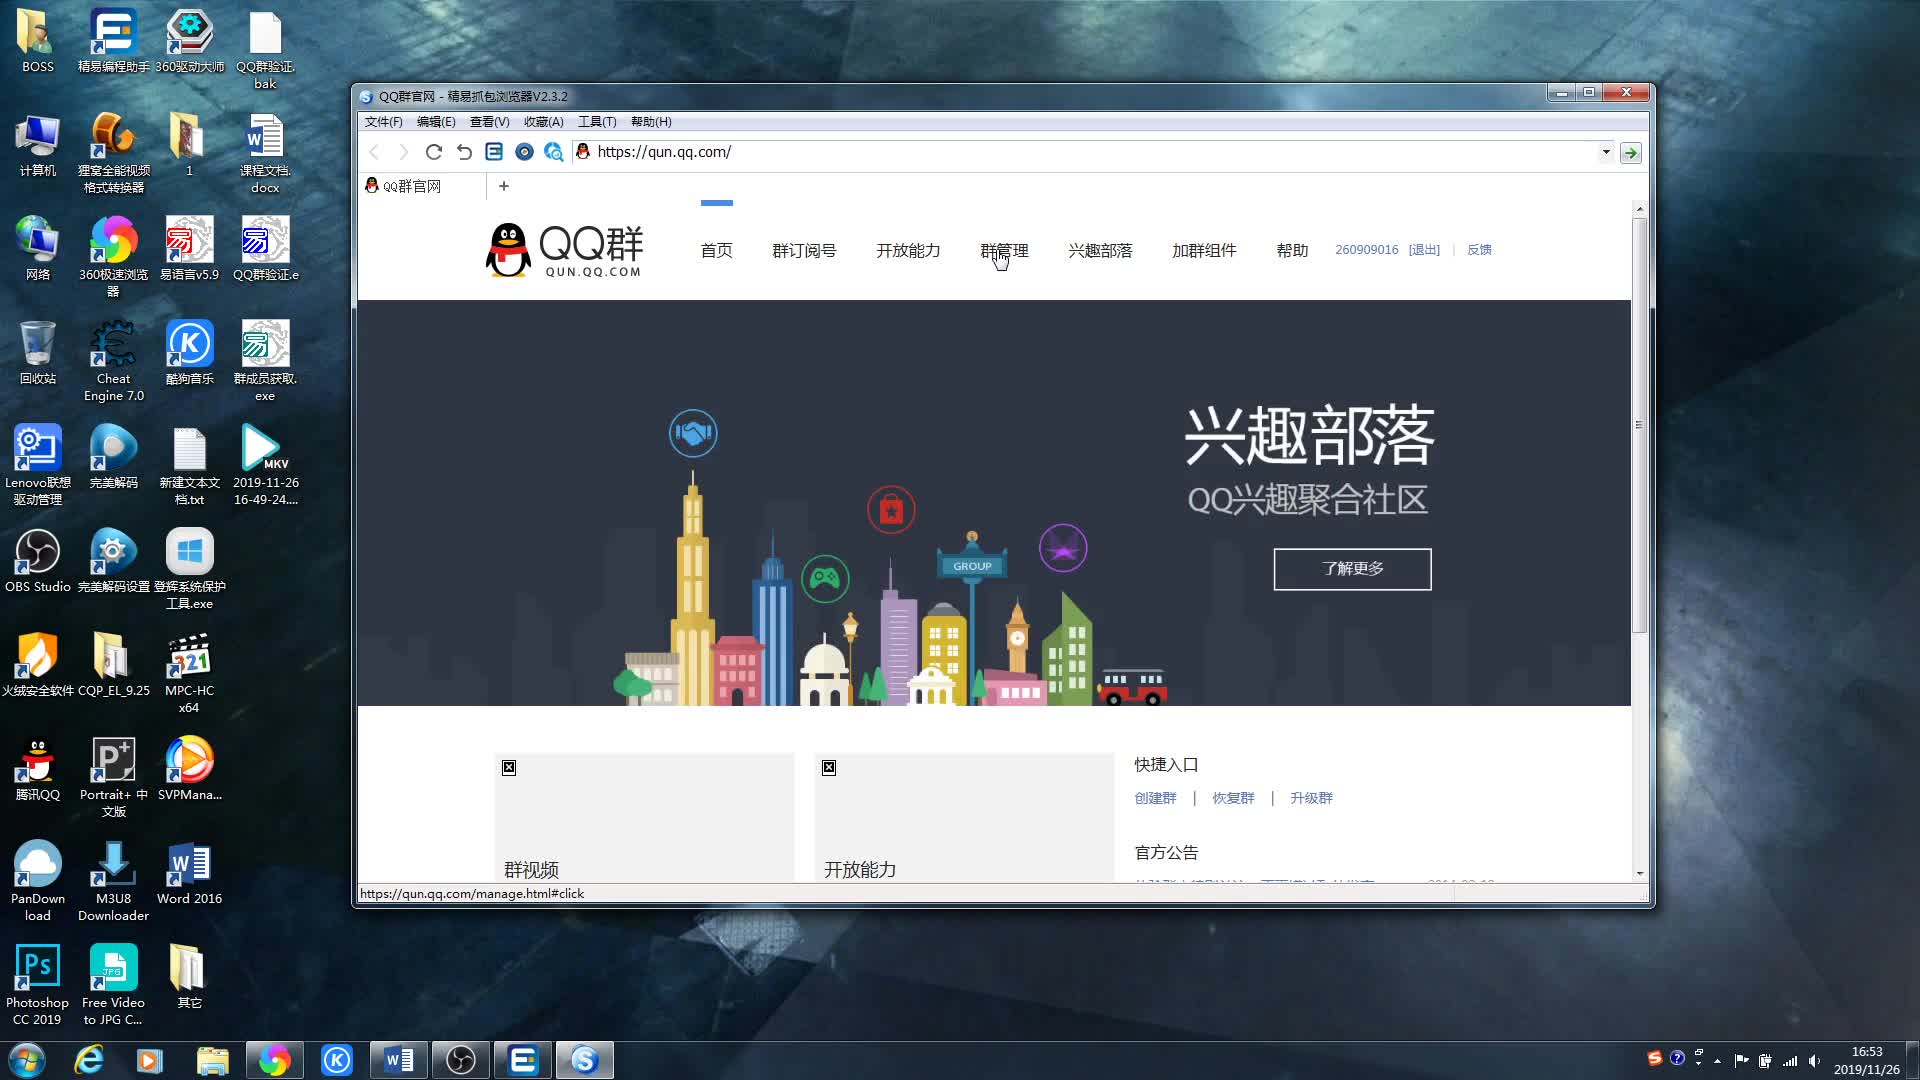This screenshot has width=1920, height=1080.
Task: Click the Sogou input tray icon
Action: coord(1655,1058)
